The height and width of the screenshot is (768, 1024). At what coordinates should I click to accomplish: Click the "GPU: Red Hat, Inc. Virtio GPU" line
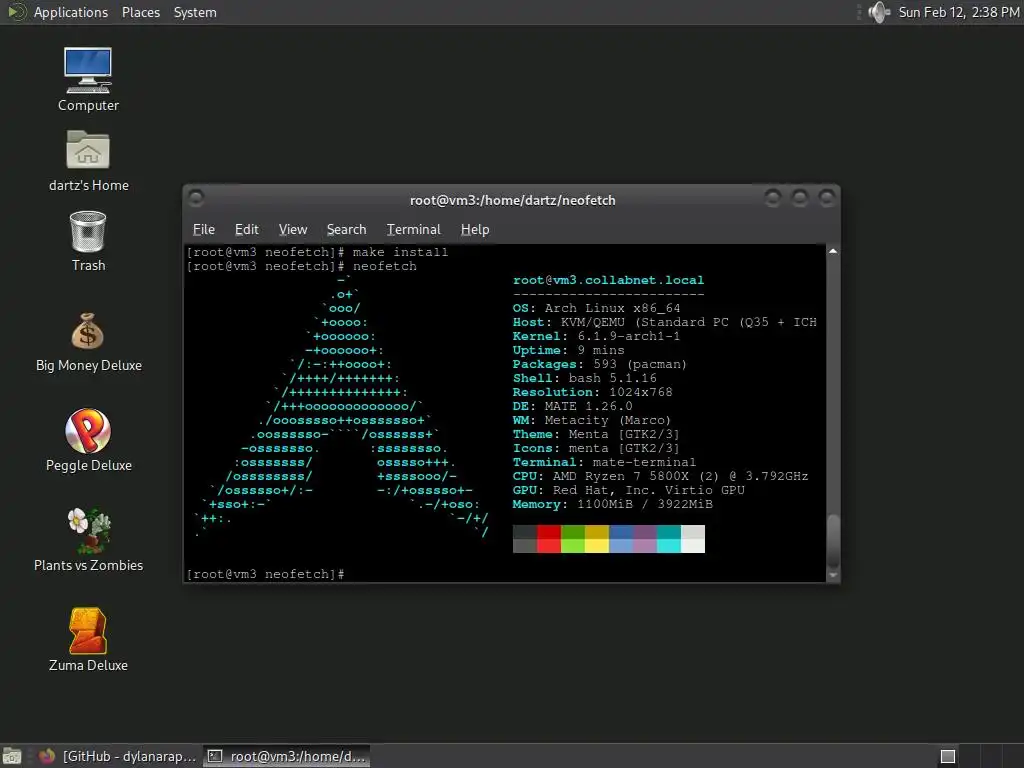coord(628,490)
